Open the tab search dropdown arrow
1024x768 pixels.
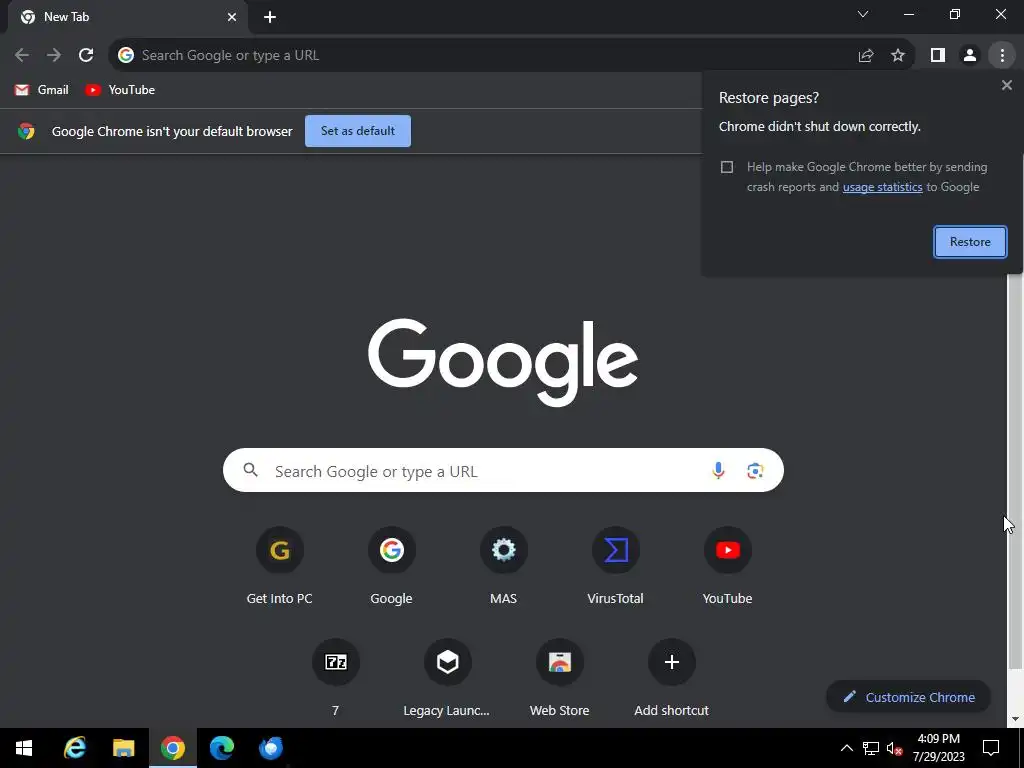click(x=863, y=14)
